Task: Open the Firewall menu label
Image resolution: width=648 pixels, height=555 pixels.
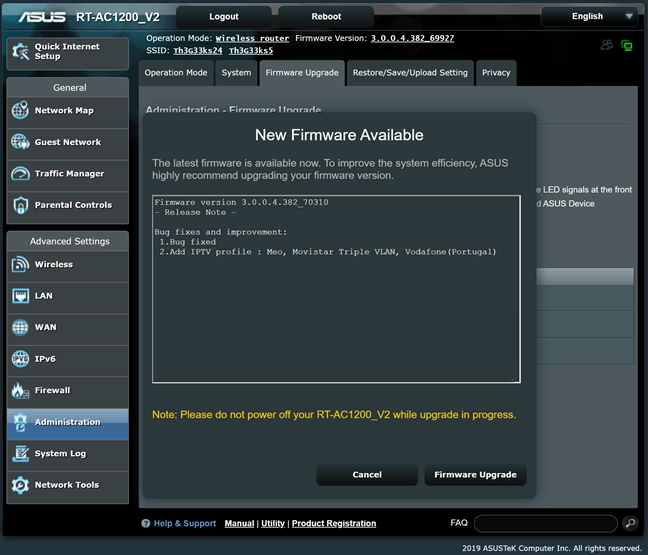Action: tap(52, 391)
